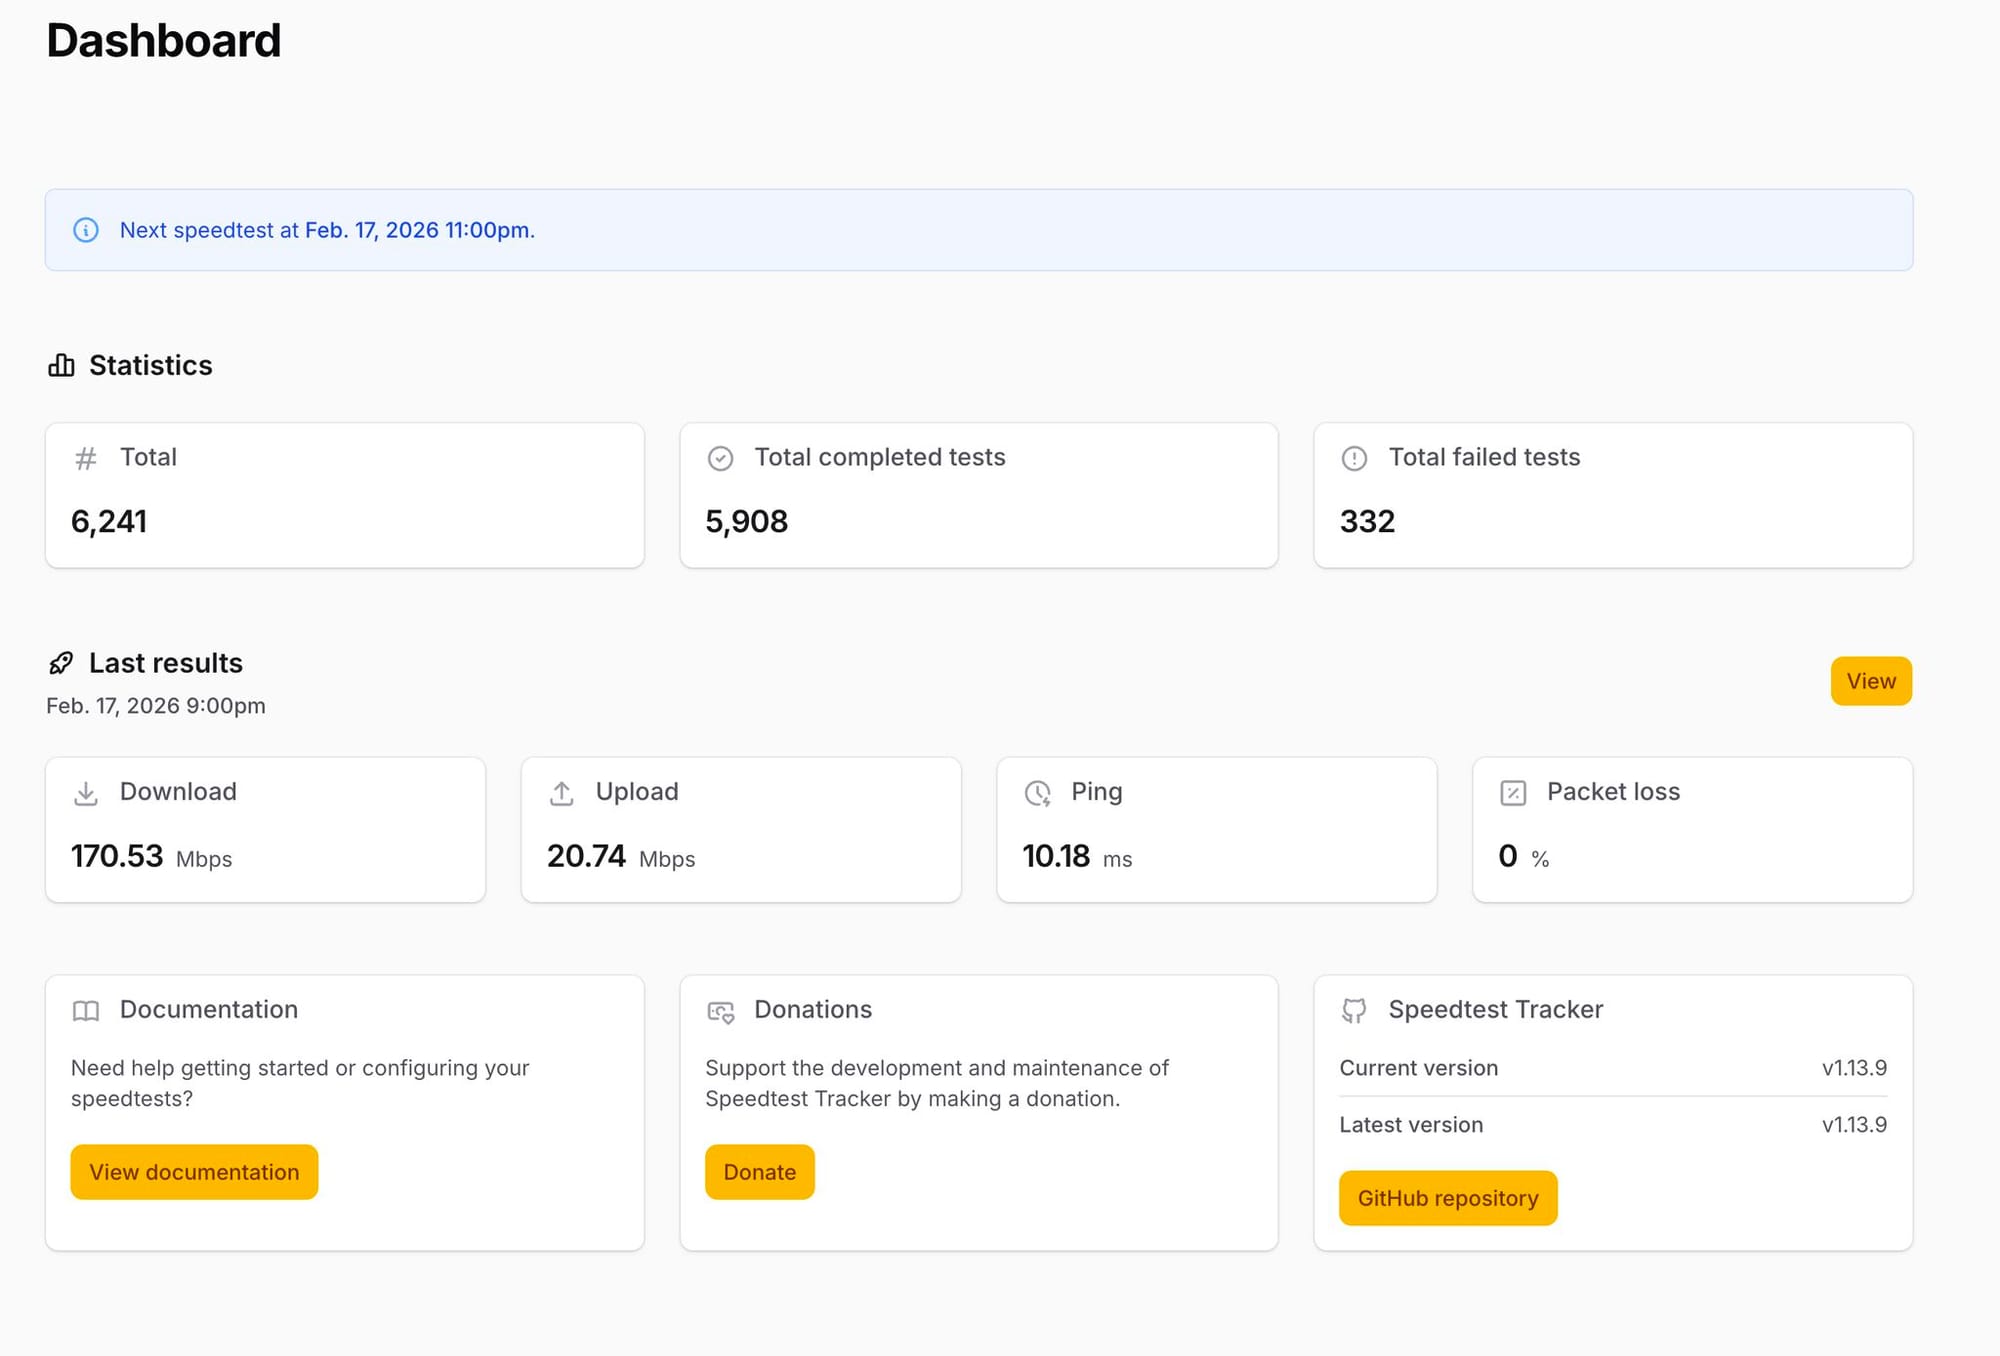Click the rocket icon beside Last results
Screen dimensions: 2000x1356
click(61, 663)
